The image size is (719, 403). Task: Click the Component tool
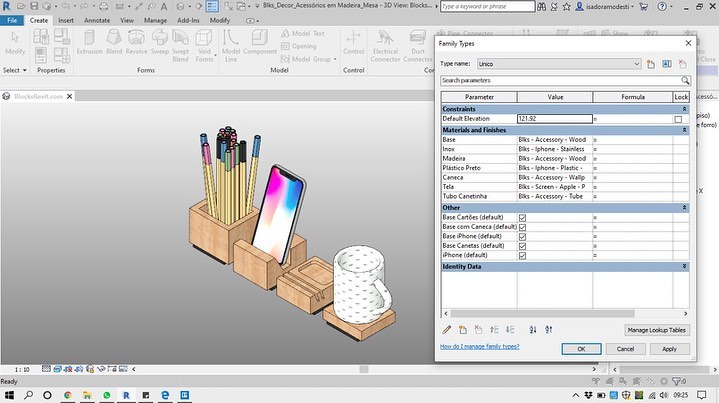(x=260, y=42)
